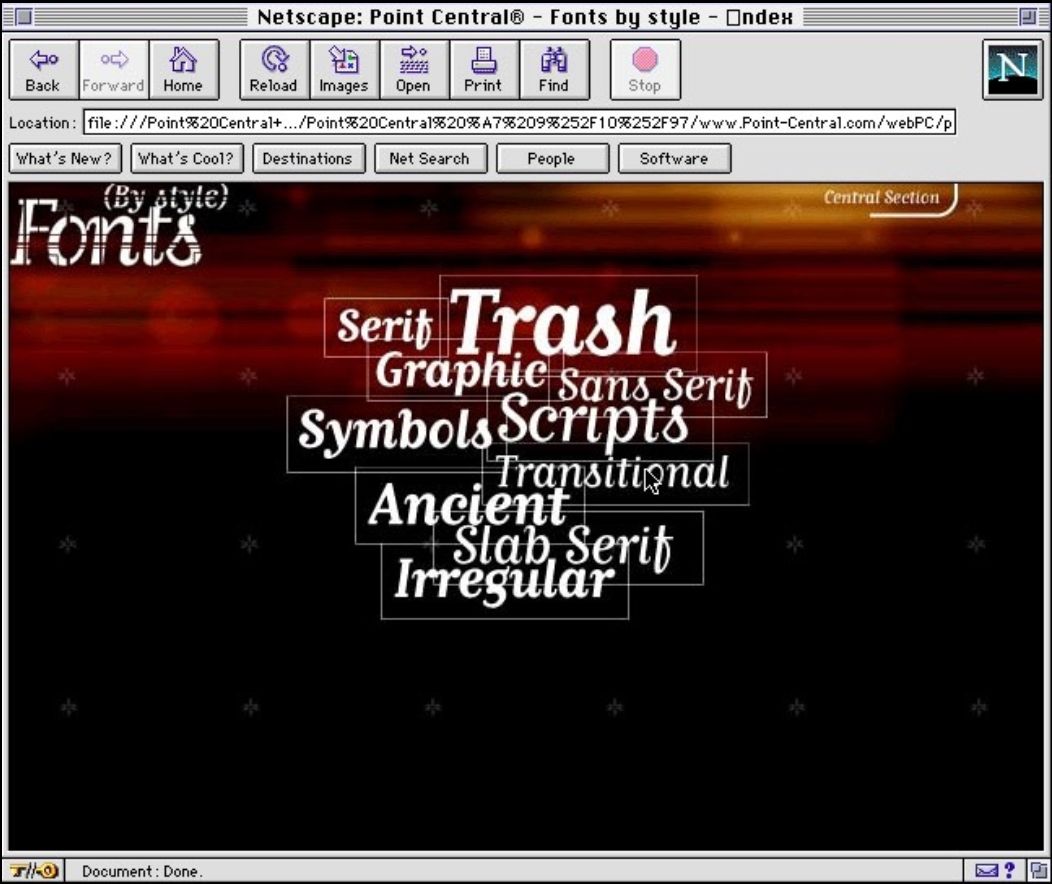
Task: Click the window zoom box in title bar
Action: 1027,17
